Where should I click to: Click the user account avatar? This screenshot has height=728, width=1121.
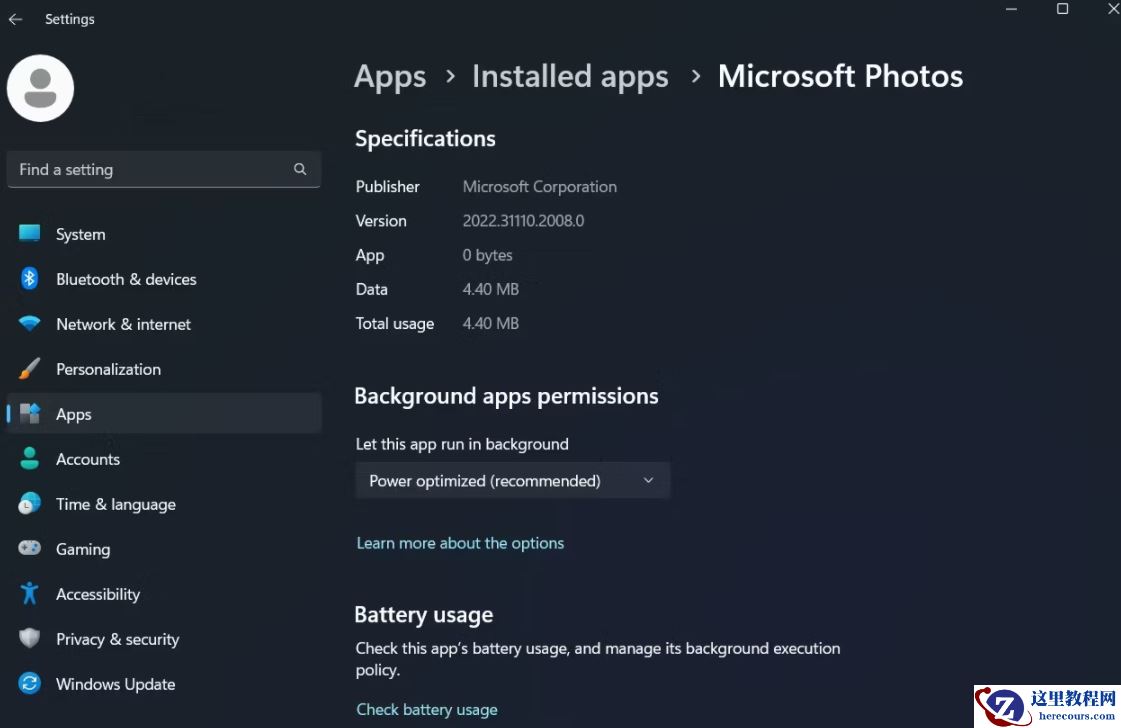40,88
